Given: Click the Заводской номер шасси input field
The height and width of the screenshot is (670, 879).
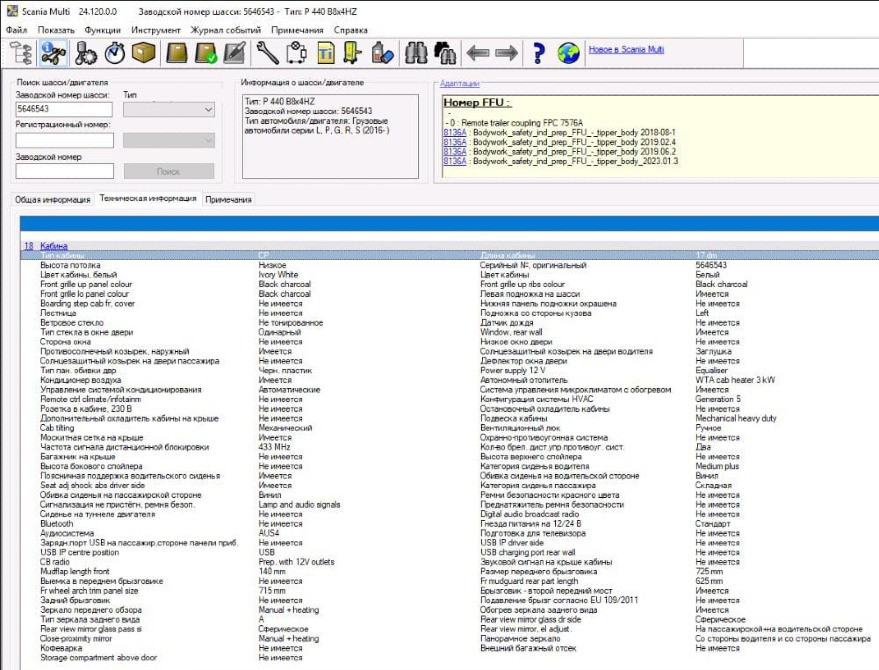Looking at the screenshot, I should click(64, 109).
